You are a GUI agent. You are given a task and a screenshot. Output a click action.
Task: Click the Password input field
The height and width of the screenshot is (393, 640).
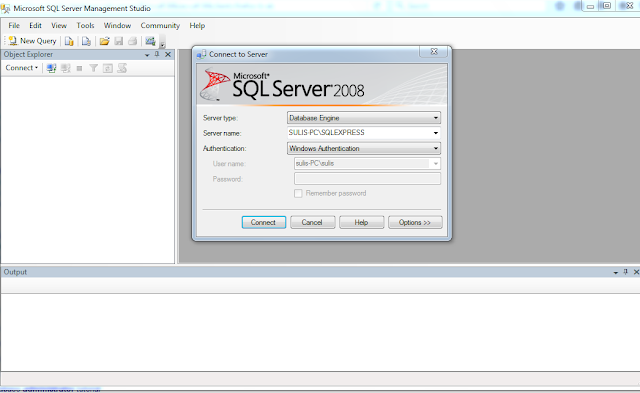367,178
